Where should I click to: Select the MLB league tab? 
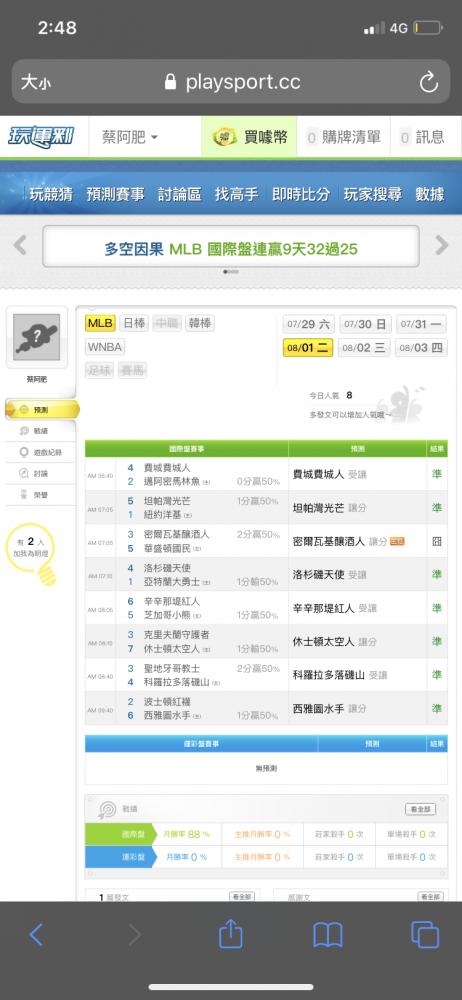tap(100, 323)
